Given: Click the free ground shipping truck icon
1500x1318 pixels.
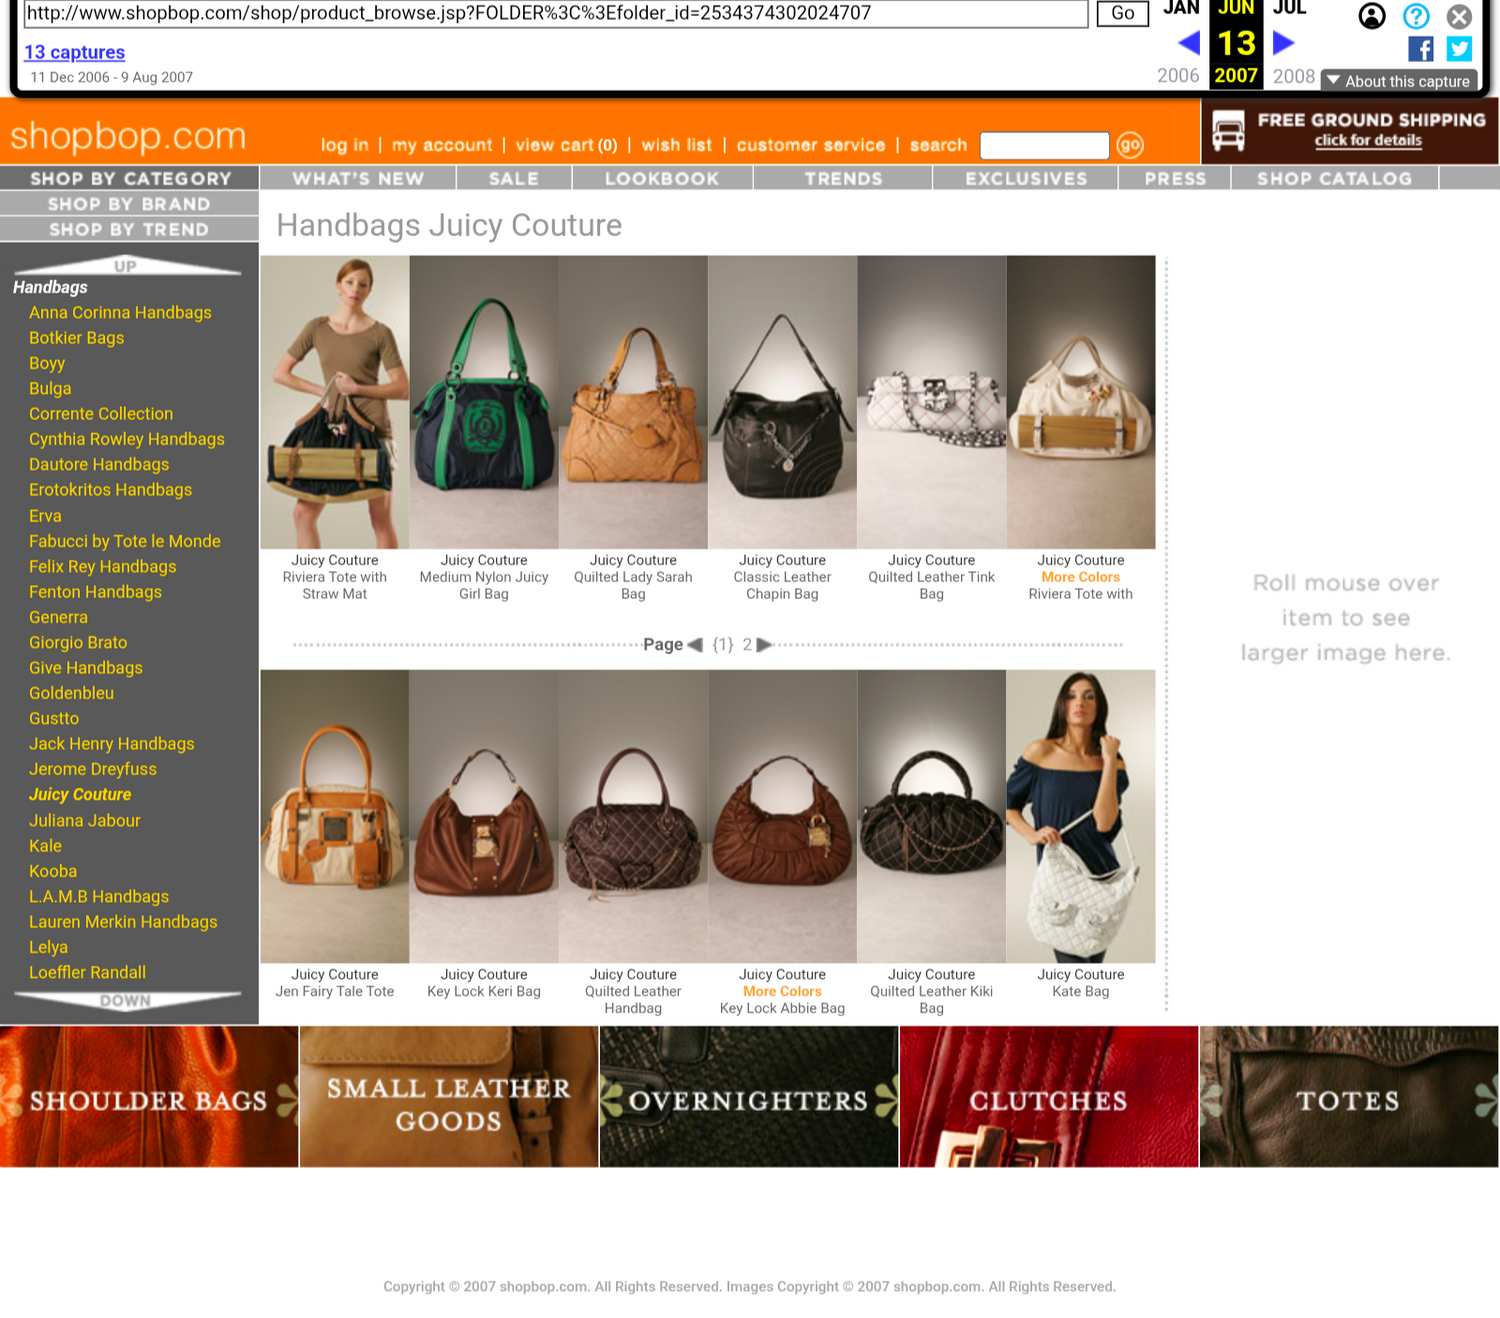Looking at the screenshot, I should [1228, 131].
